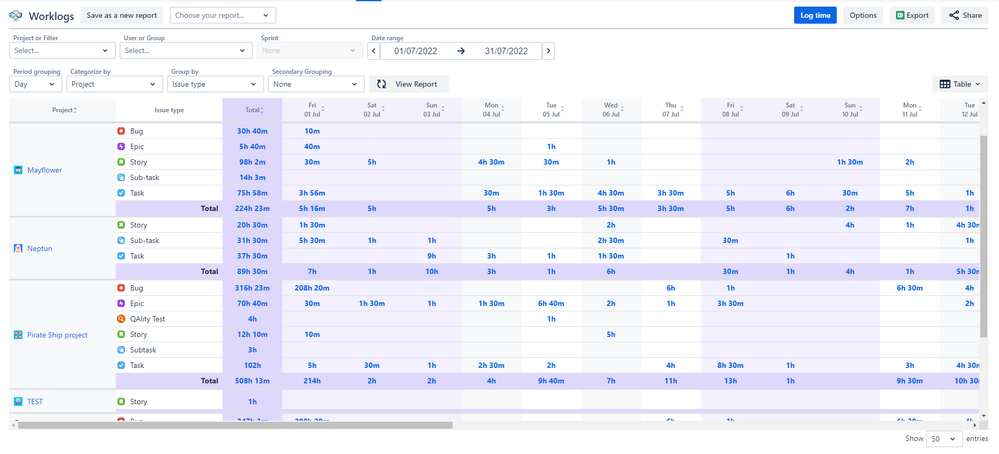
Task: Click the Pirate Ship project avatar icon
Action: coord(17,335)
